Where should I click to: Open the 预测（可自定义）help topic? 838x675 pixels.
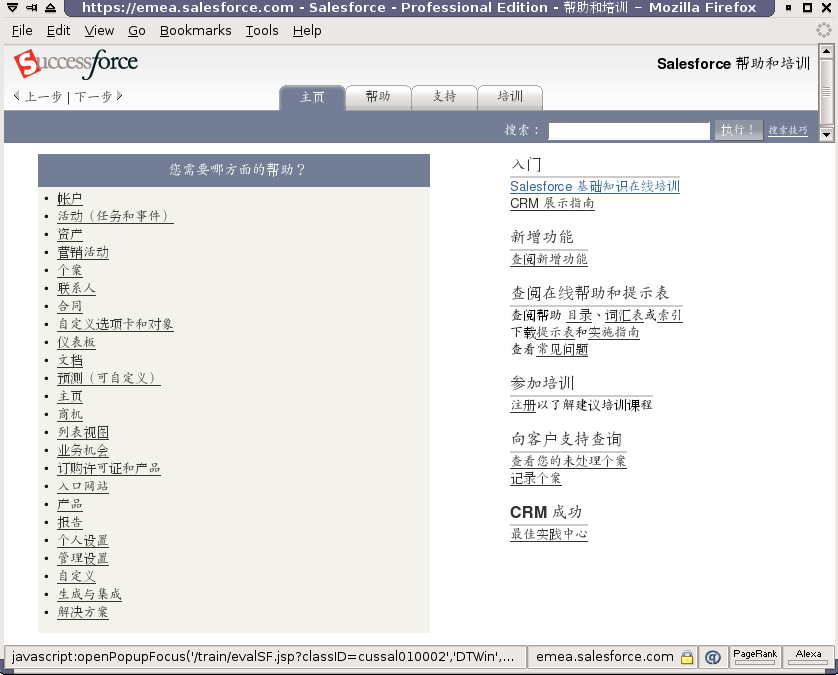(x=109, y=378)
